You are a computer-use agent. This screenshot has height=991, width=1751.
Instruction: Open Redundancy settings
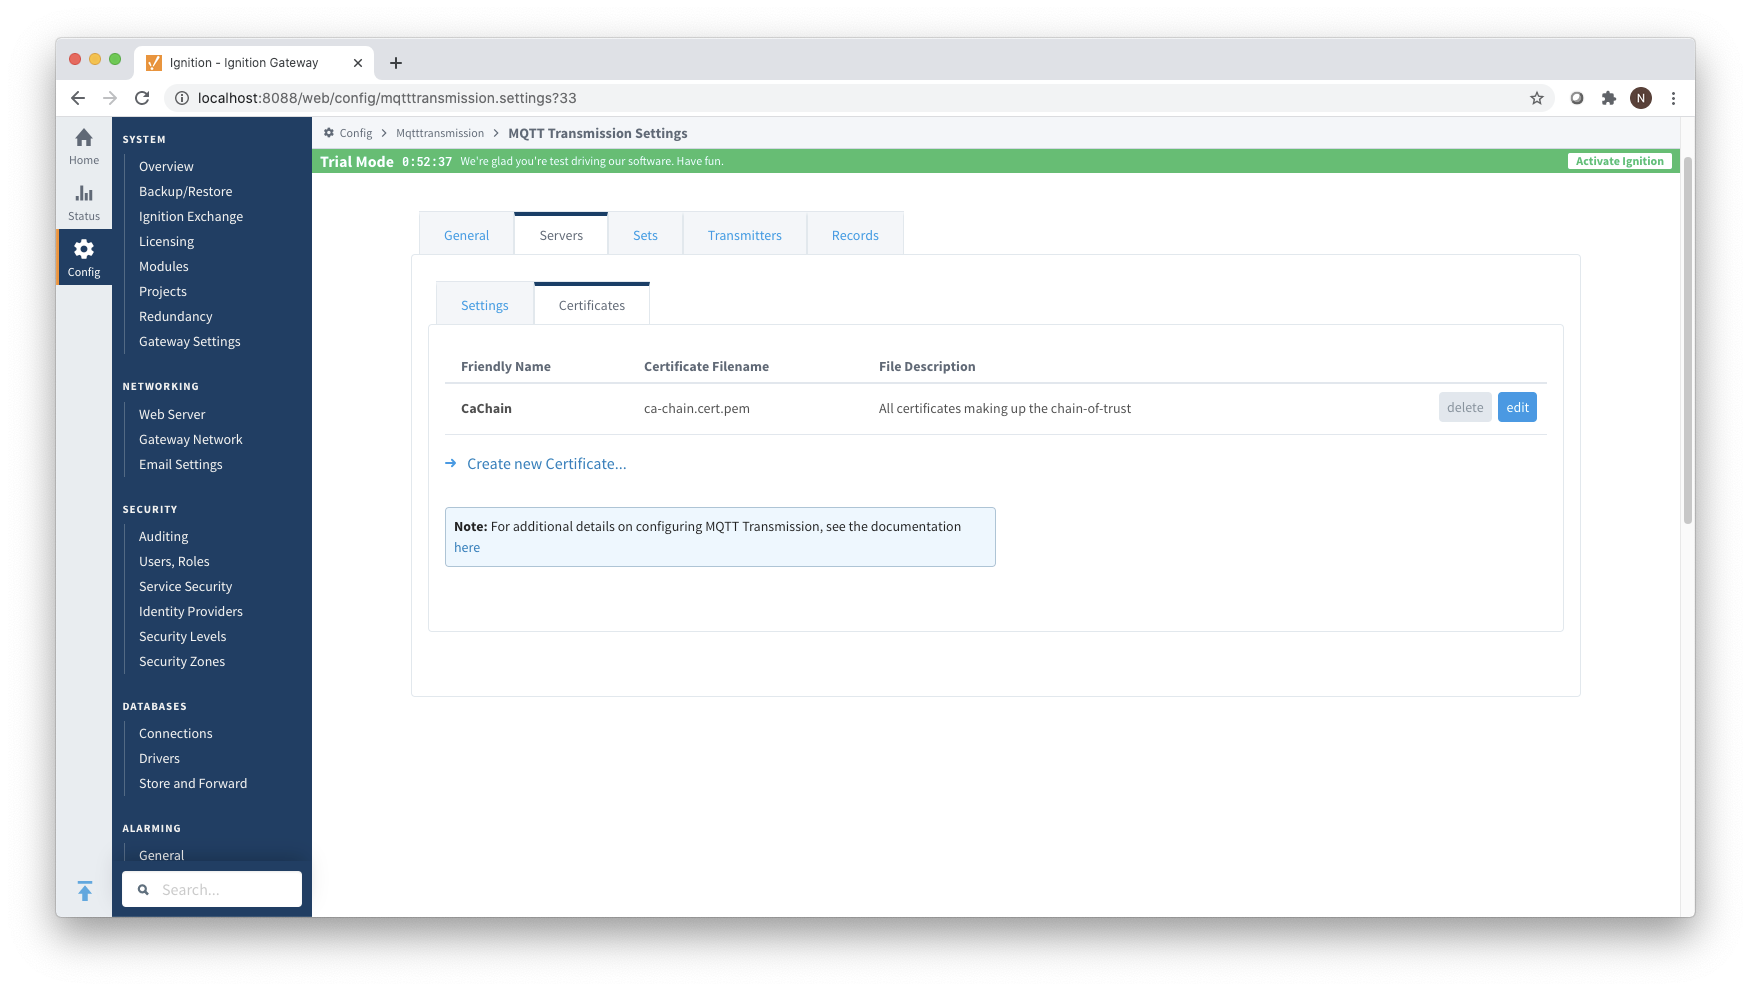176,316
